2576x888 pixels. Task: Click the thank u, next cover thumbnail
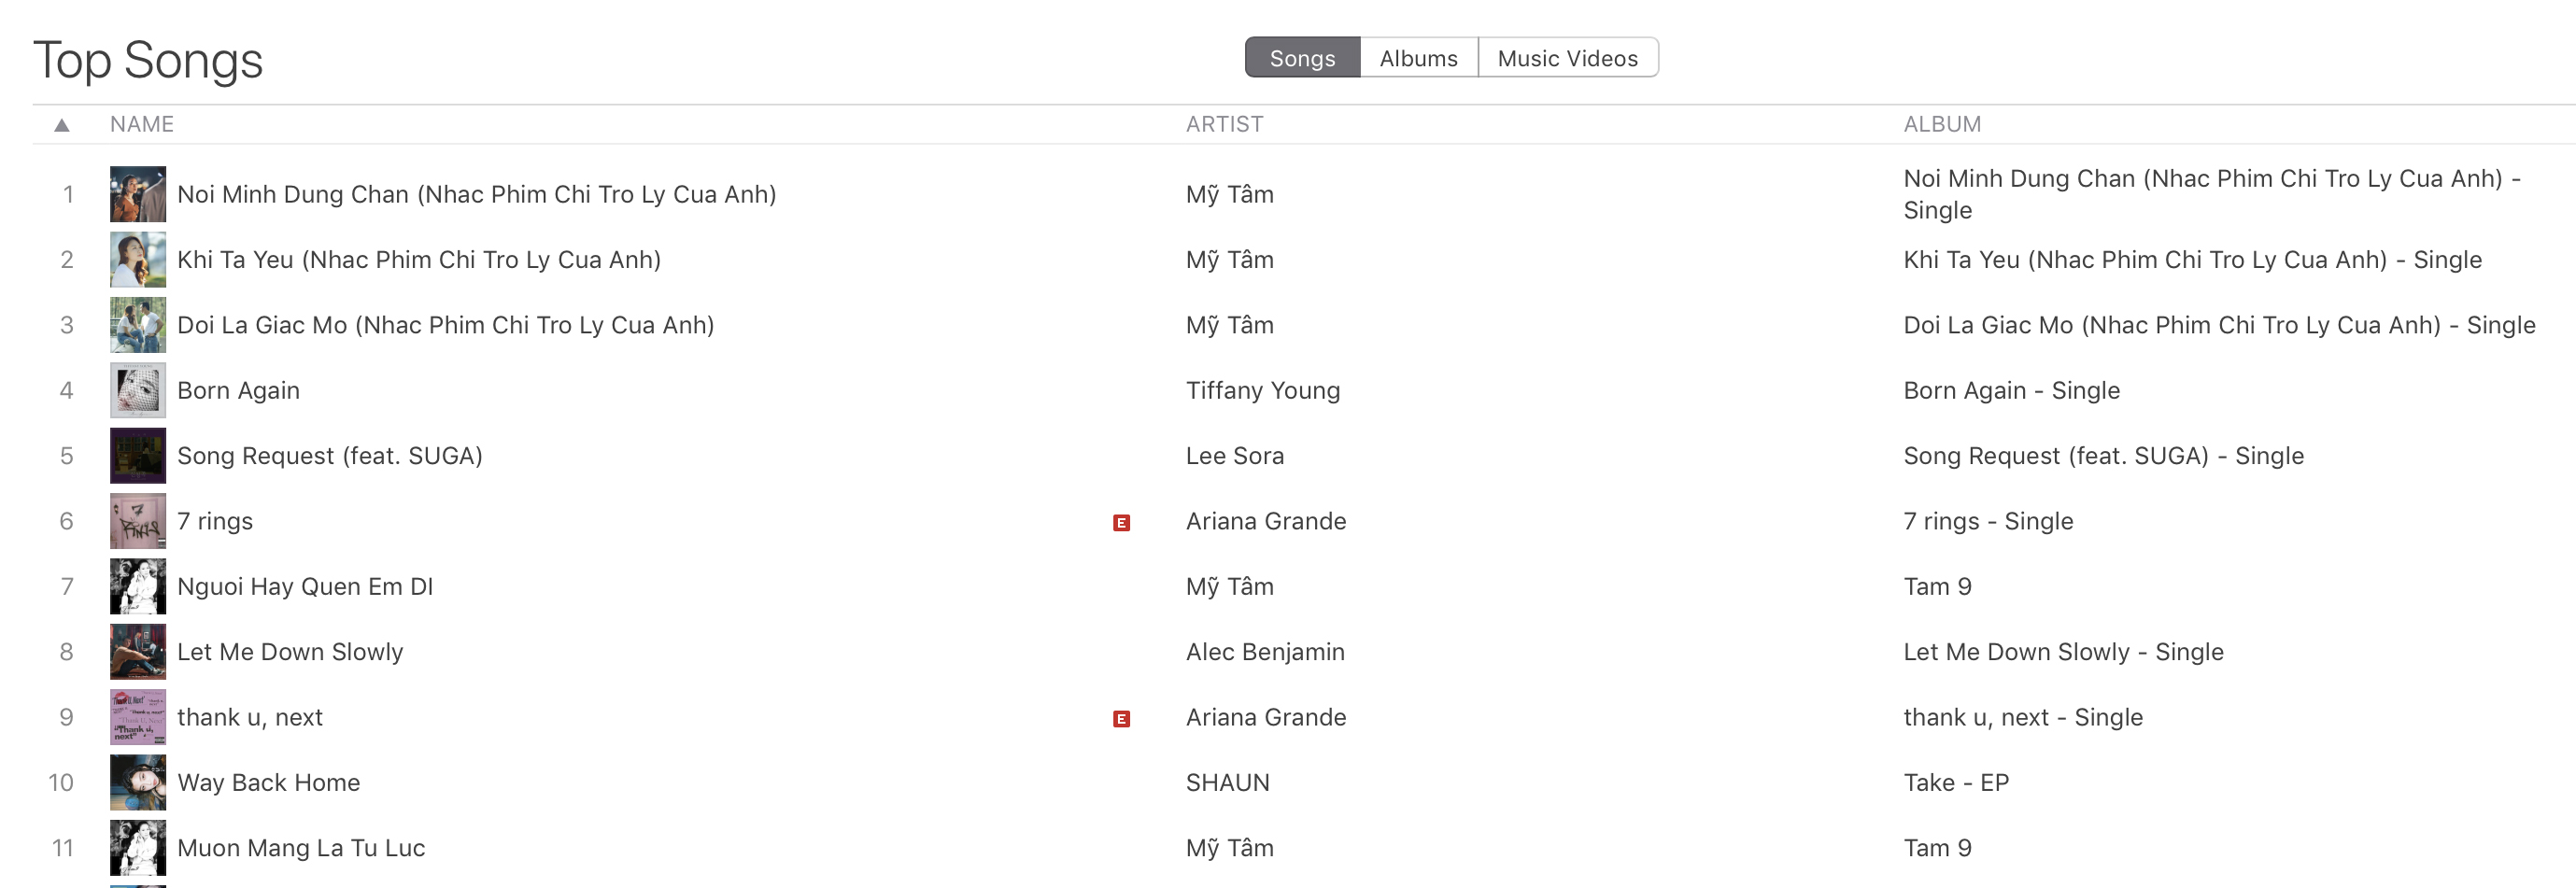pos(138,717)
